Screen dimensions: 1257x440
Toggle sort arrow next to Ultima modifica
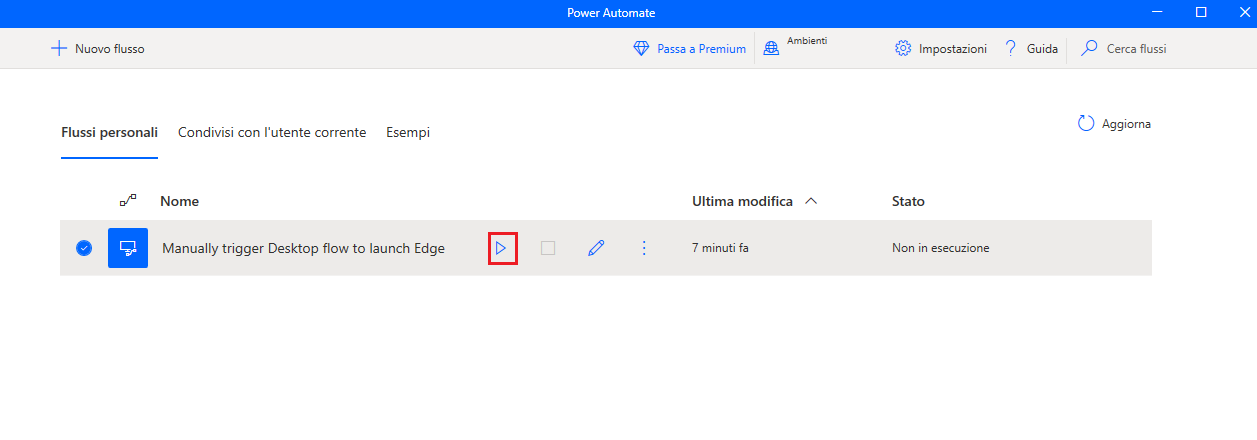coord(811,201)
